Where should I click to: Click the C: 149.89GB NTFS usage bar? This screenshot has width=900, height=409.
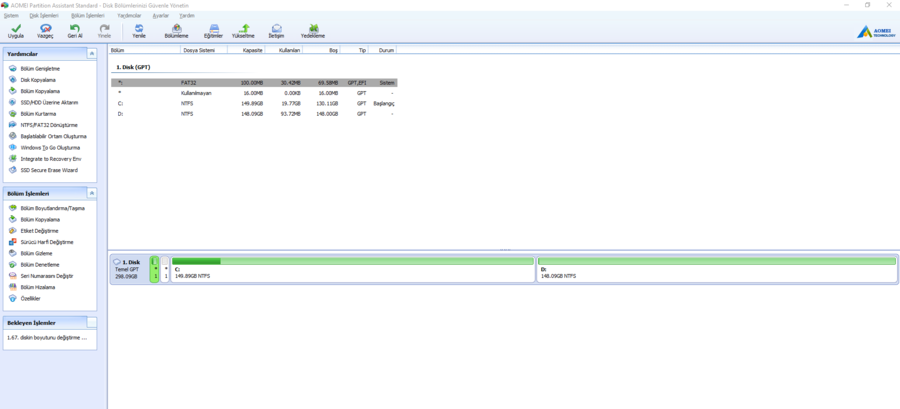(353, 261)
